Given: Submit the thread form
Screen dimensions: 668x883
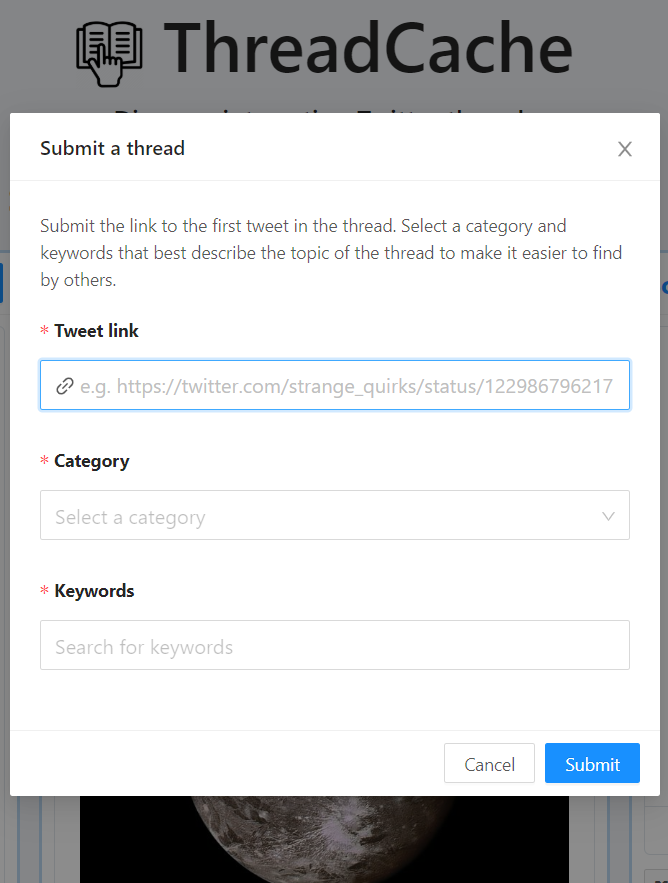Looking at the screenshot, I should point(592,764).
